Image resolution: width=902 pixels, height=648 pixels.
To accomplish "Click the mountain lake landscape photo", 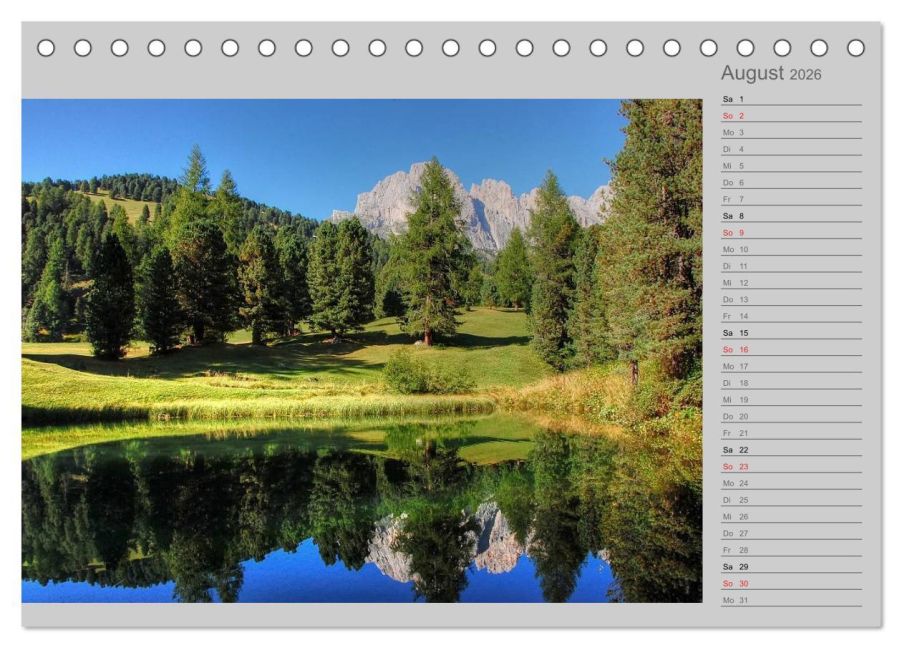I will click(x=362, y=350).
